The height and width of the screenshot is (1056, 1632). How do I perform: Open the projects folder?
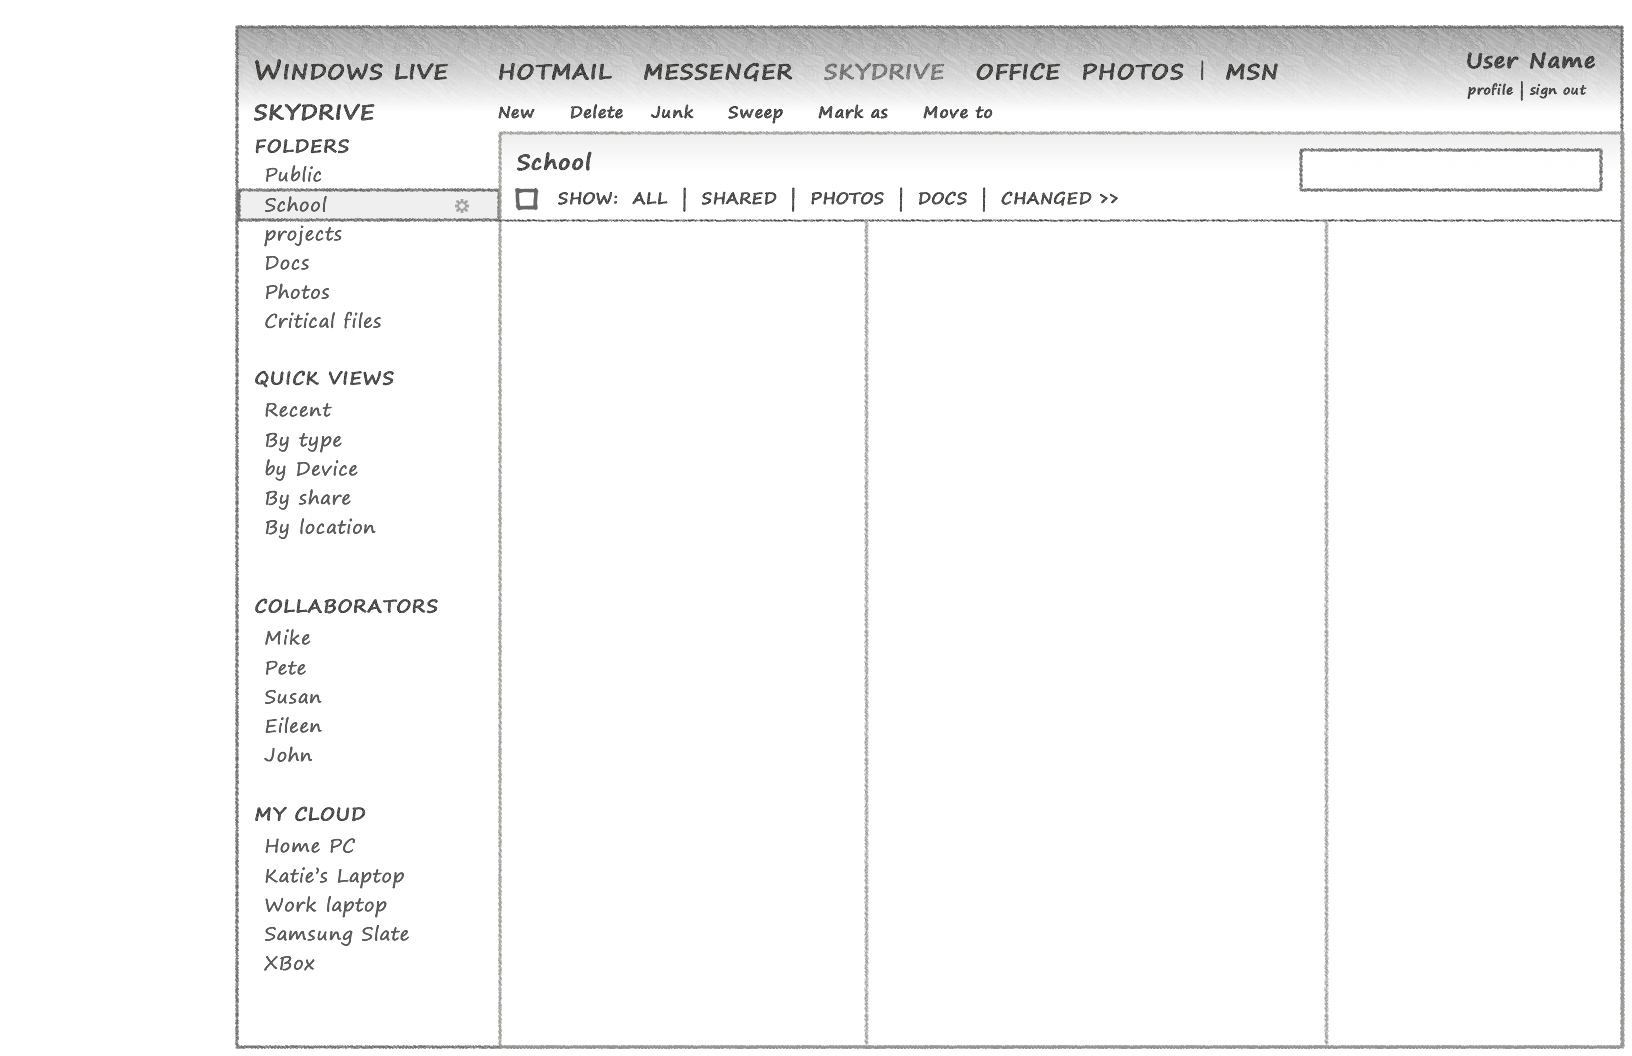pyautogui.click(x=303, y=234)
